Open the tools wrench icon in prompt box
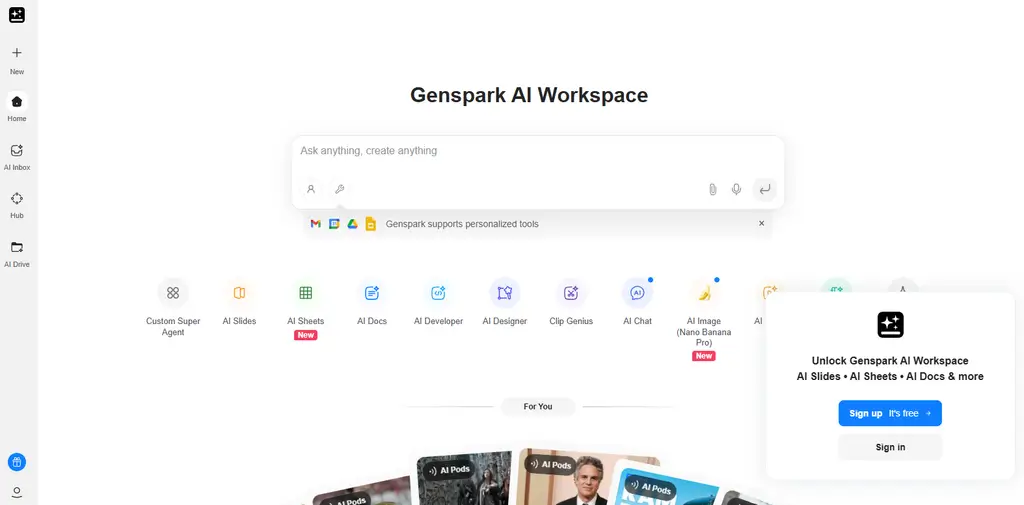The width and height of the screenshot is (1024, 505). click(340, 189)
